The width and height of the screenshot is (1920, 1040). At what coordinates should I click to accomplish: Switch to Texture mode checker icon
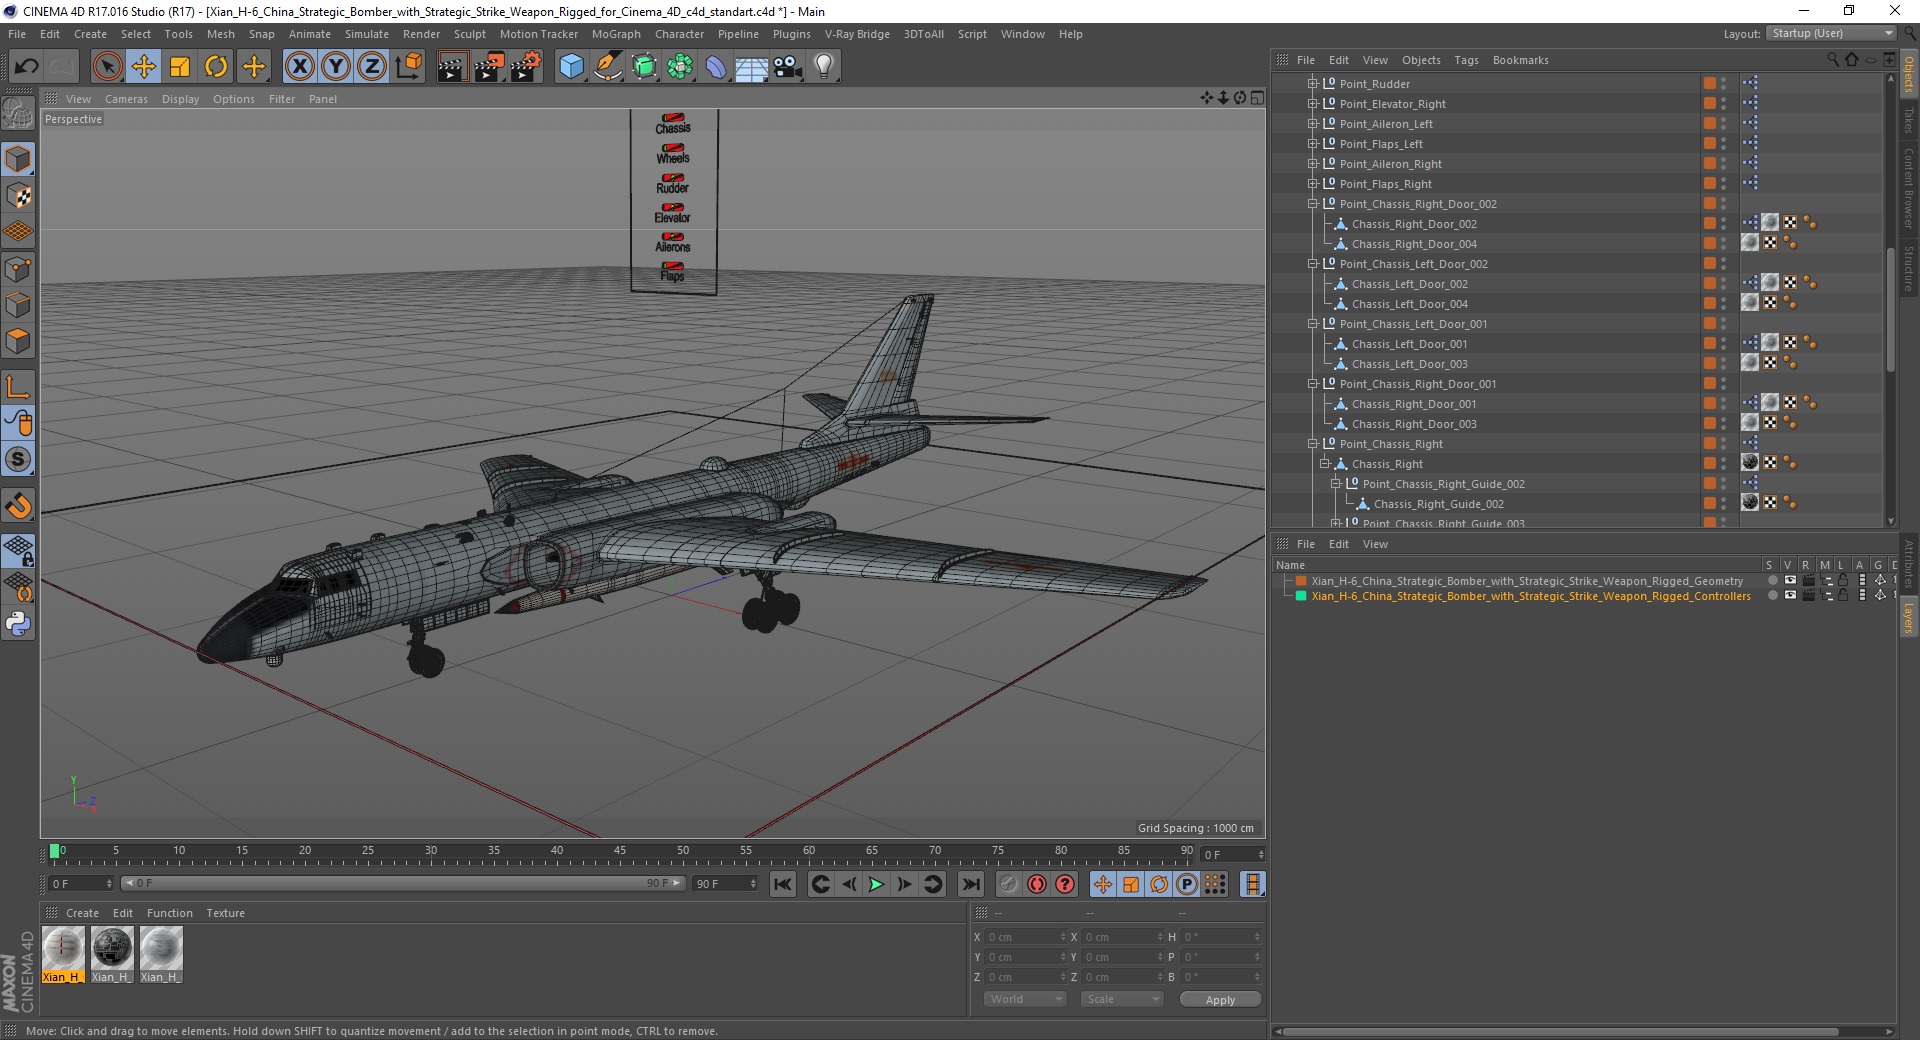click(x=18, y=196)
